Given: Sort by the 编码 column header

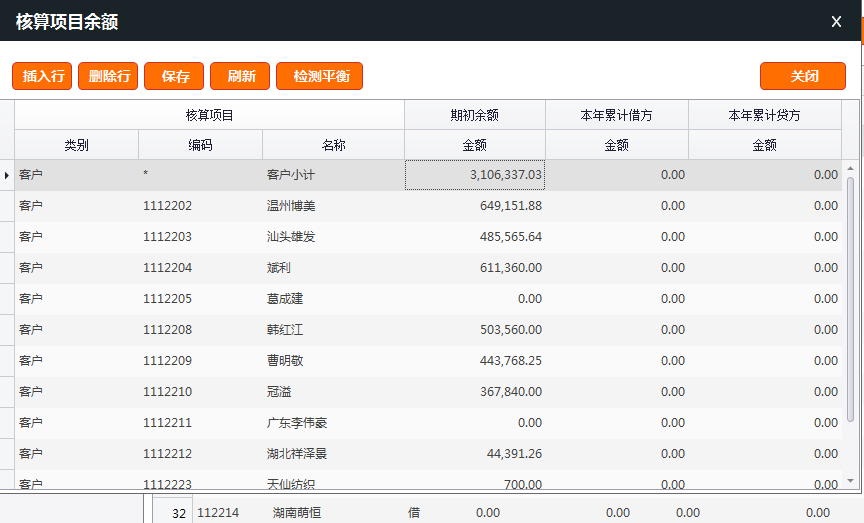Looking at the screenshot, I should pyautogui.click(x=200, y=145).
